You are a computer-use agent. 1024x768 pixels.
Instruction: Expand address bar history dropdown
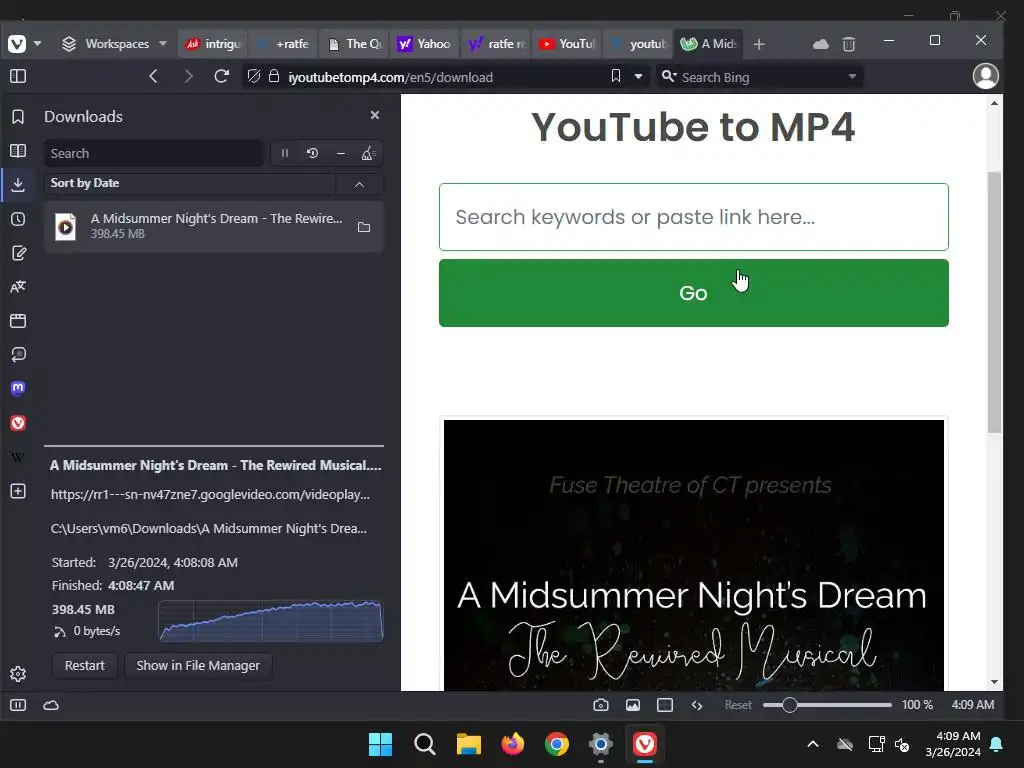[638, 76]
